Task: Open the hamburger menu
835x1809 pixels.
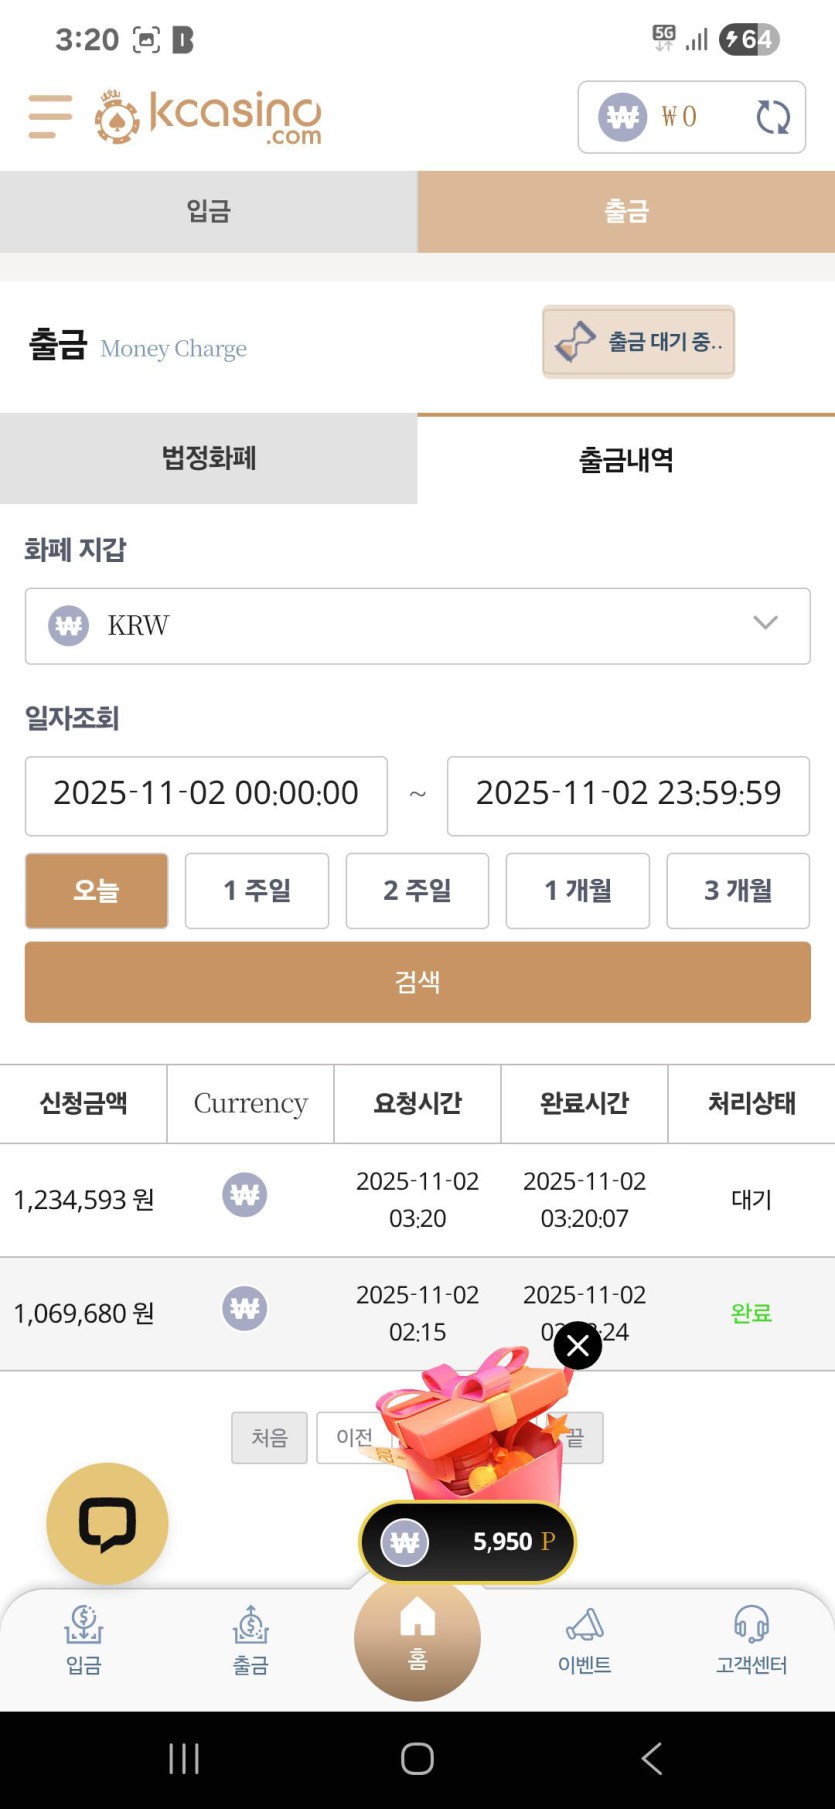Action: pyautogui.click(x=50, y=116)
